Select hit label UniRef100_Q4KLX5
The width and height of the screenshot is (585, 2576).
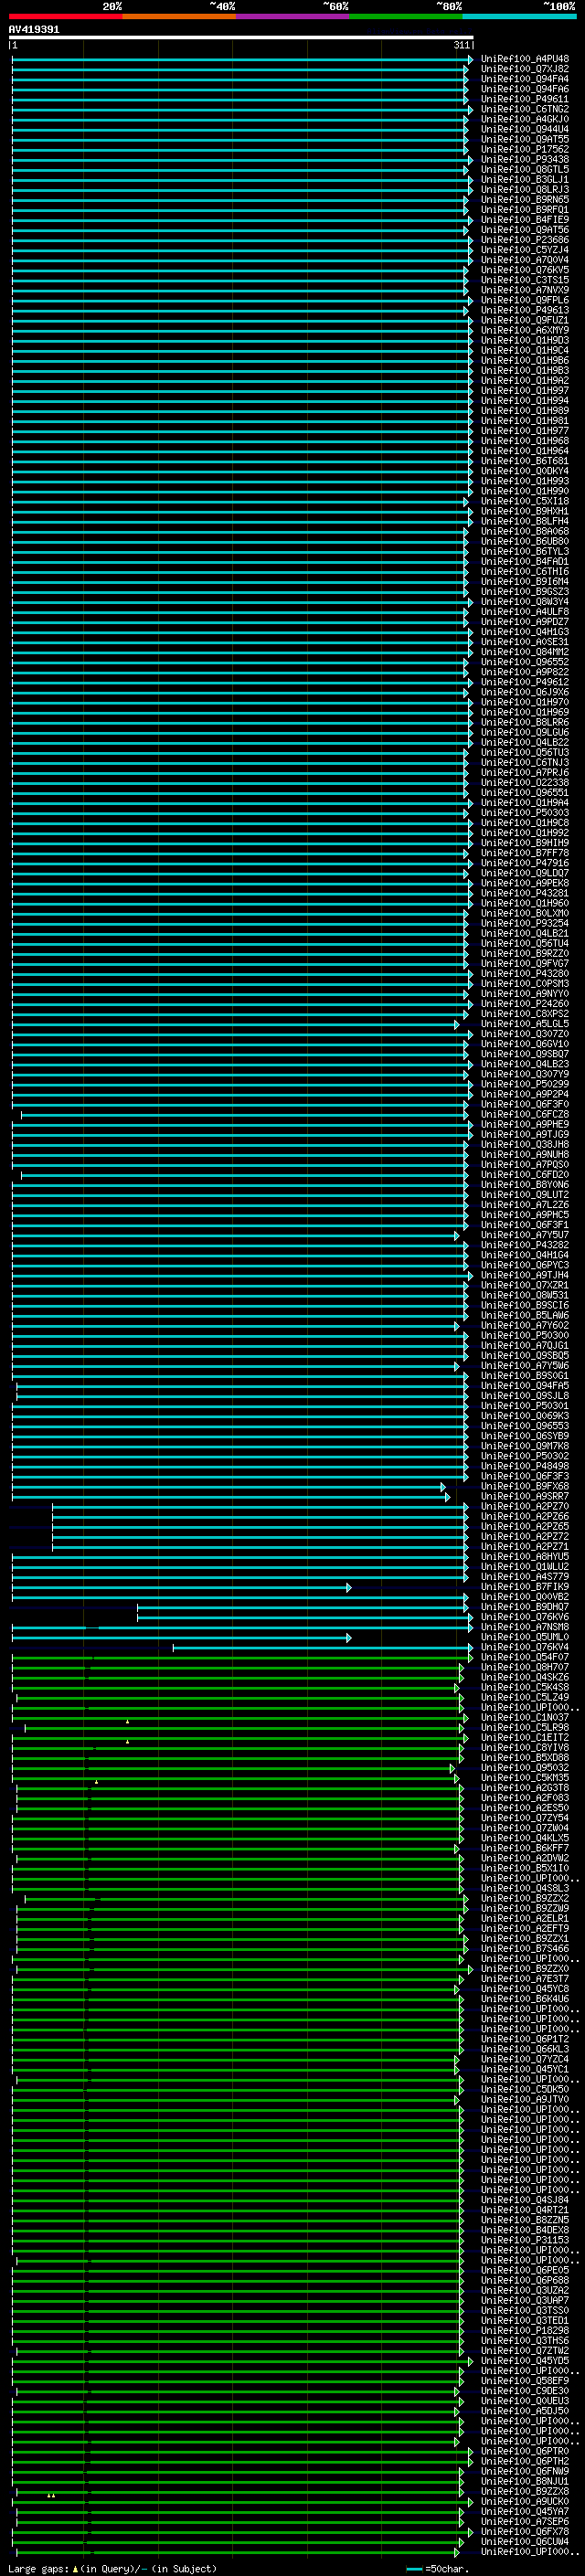(x=525, y=1838)
